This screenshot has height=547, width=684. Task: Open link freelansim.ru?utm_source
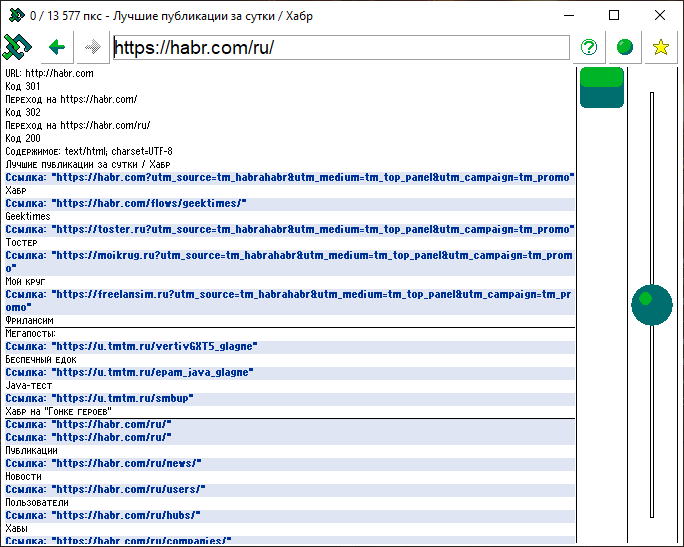pos(290,301)
